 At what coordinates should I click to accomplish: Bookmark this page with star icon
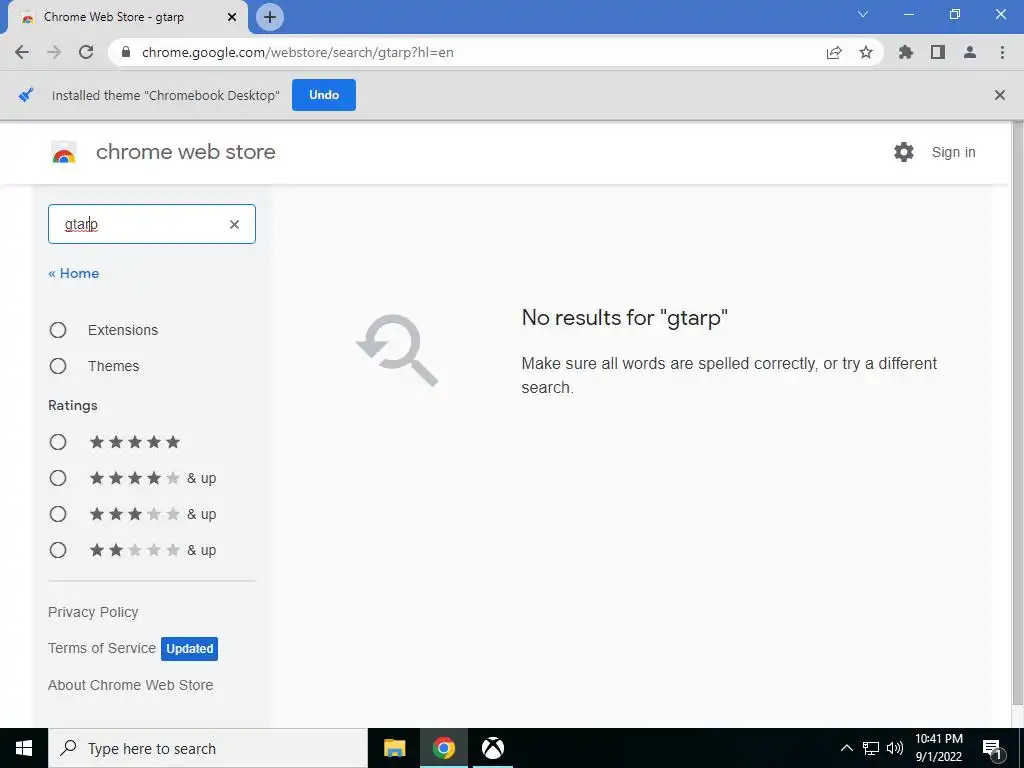click(866, 52)
